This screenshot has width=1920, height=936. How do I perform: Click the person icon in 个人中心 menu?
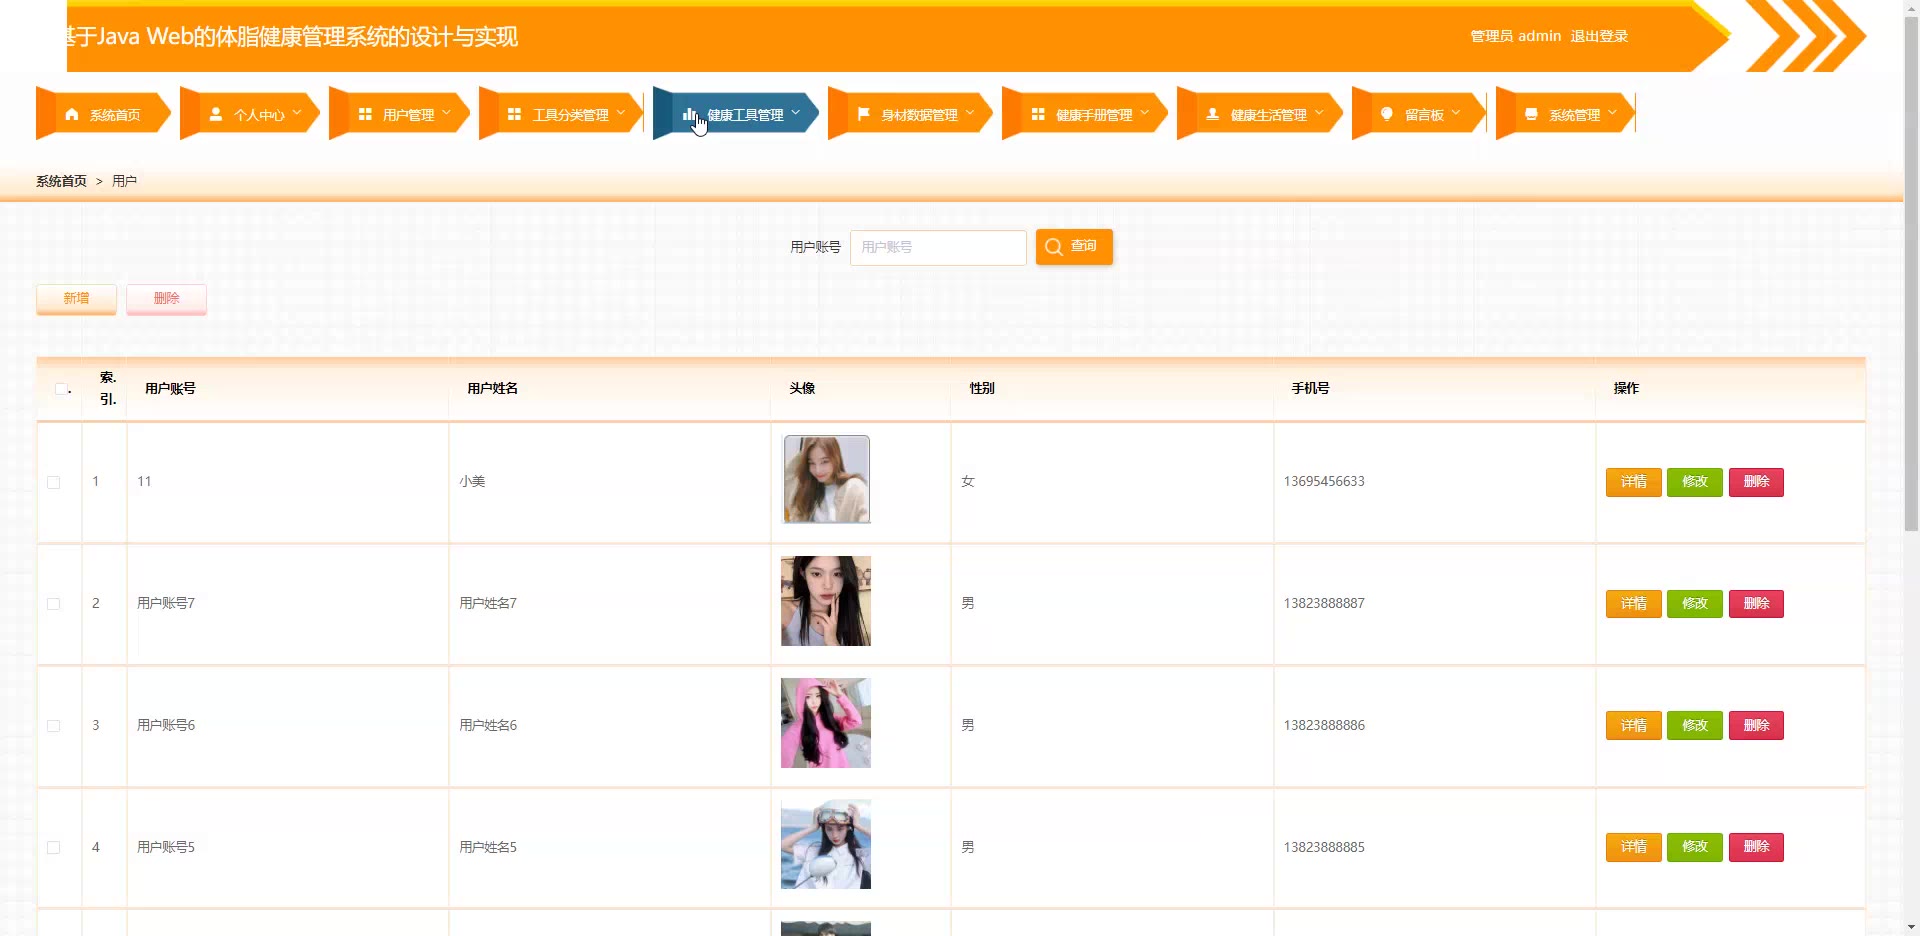(216, 114)
